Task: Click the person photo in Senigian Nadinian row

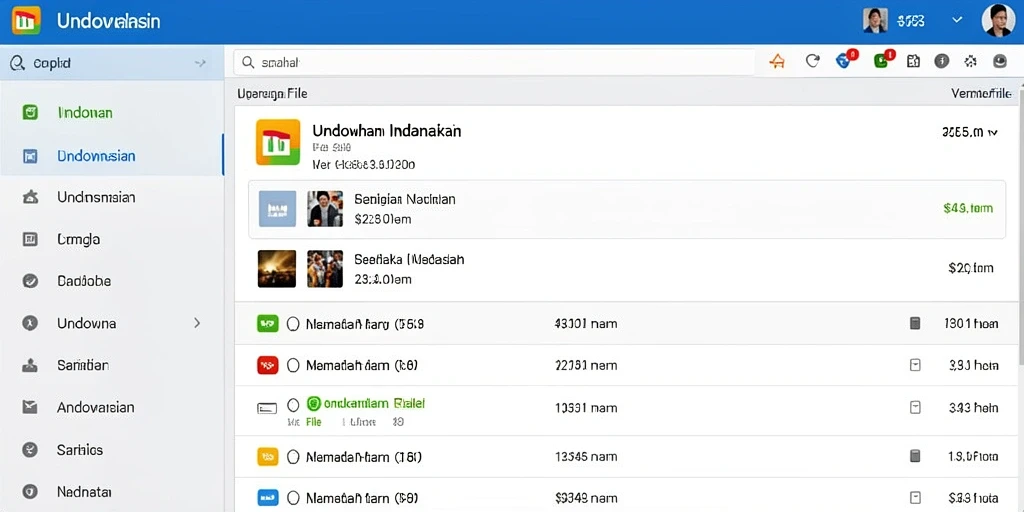Action: [x=325, y=209]
